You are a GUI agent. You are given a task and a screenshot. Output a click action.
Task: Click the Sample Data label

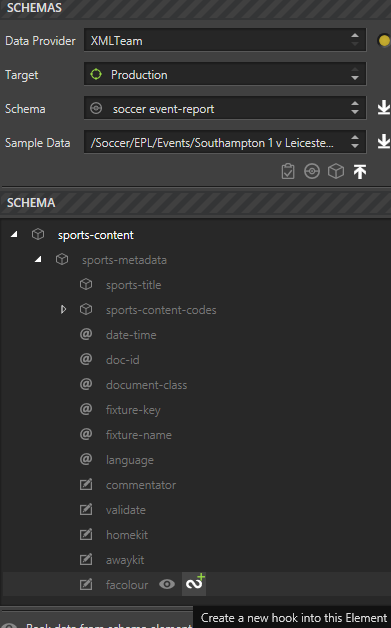coord(37,143)
